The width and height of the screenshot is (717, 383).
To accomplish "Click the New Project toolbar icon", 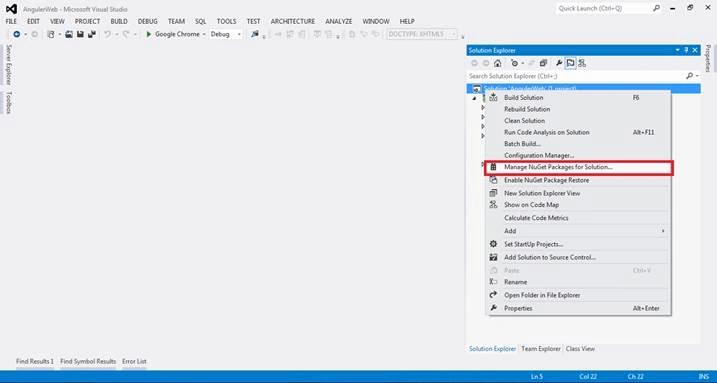I will (51, 34).
